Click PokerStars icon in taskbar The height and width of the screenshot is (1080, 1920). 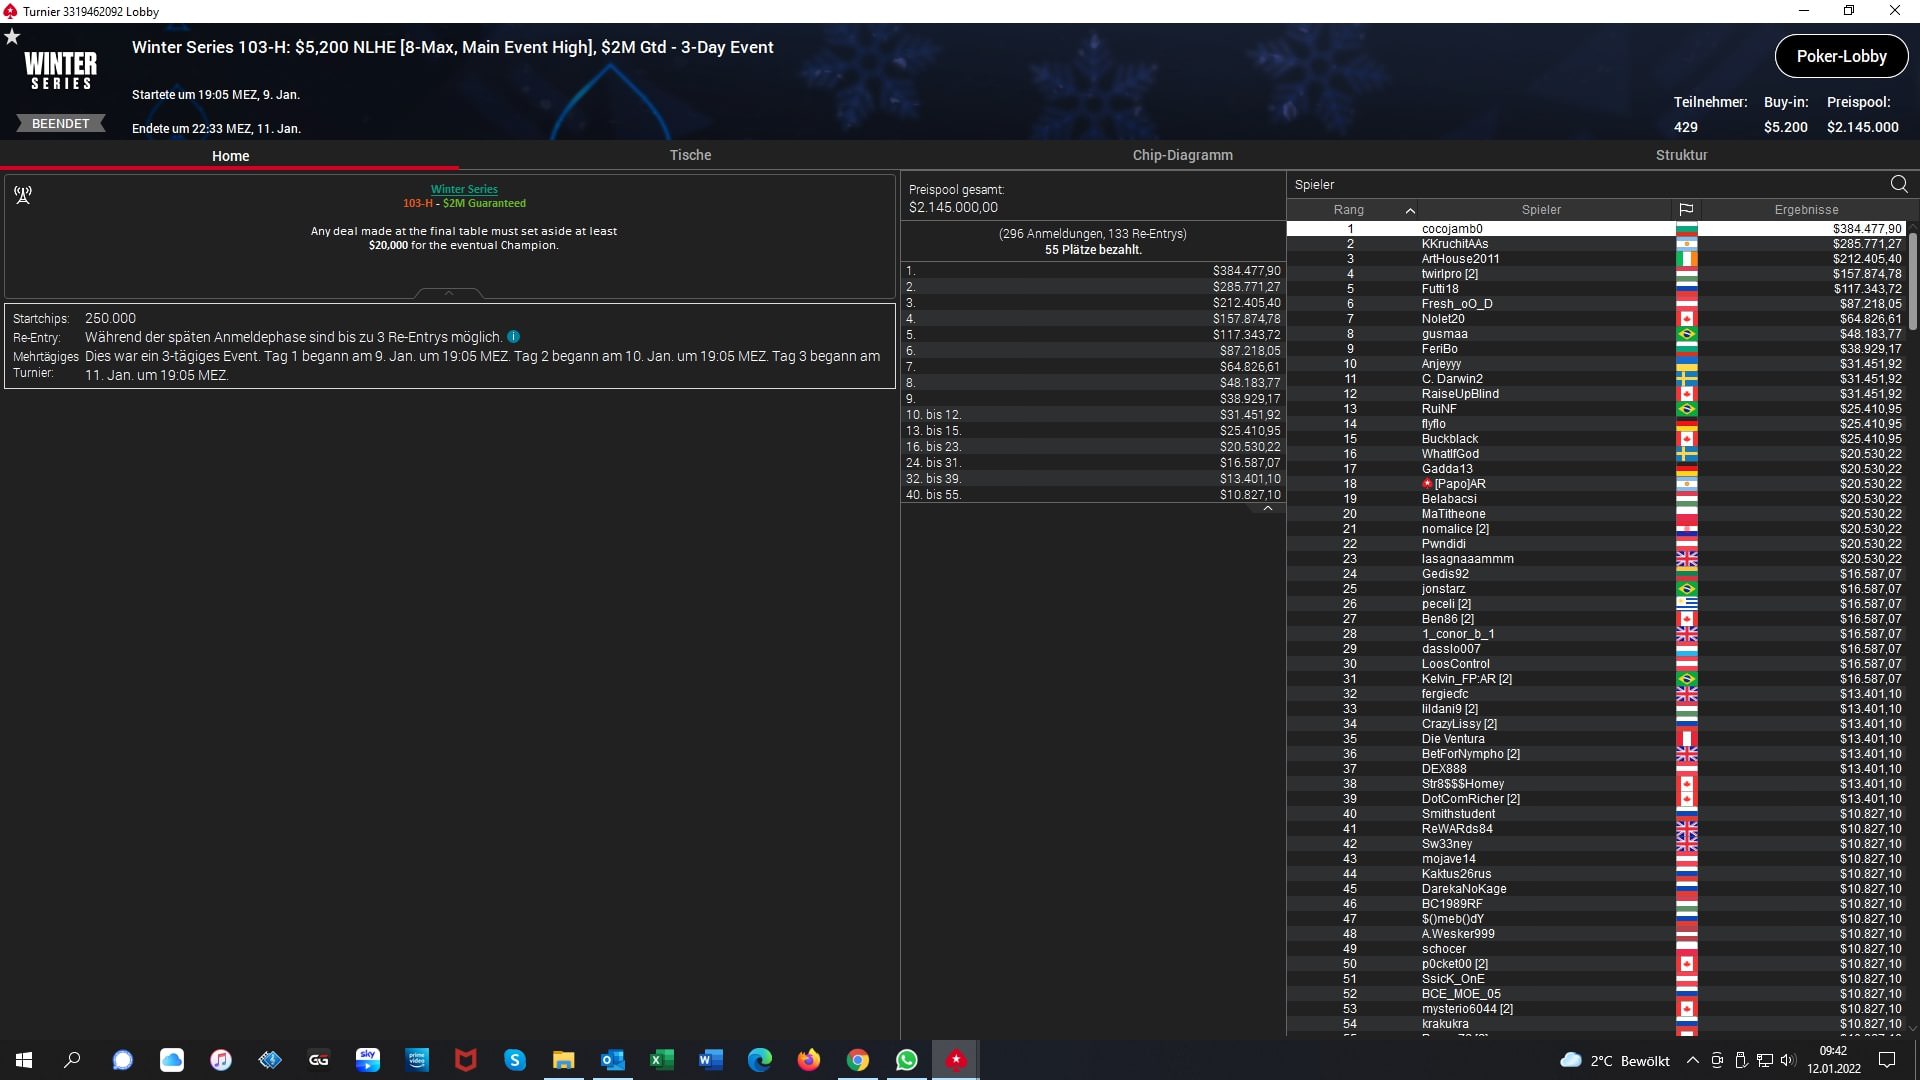click(x=956, y=1060)
